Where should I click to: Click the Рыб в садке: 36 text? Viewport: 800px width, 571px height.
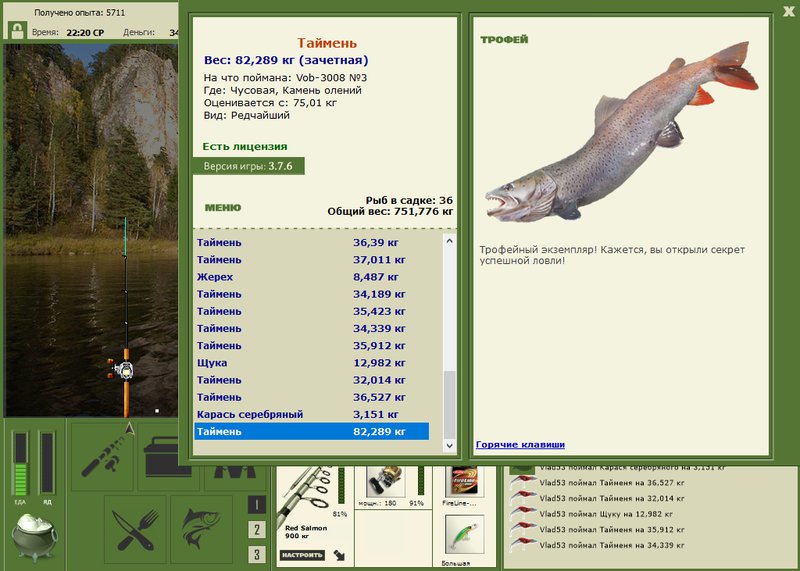coord(409,200)
